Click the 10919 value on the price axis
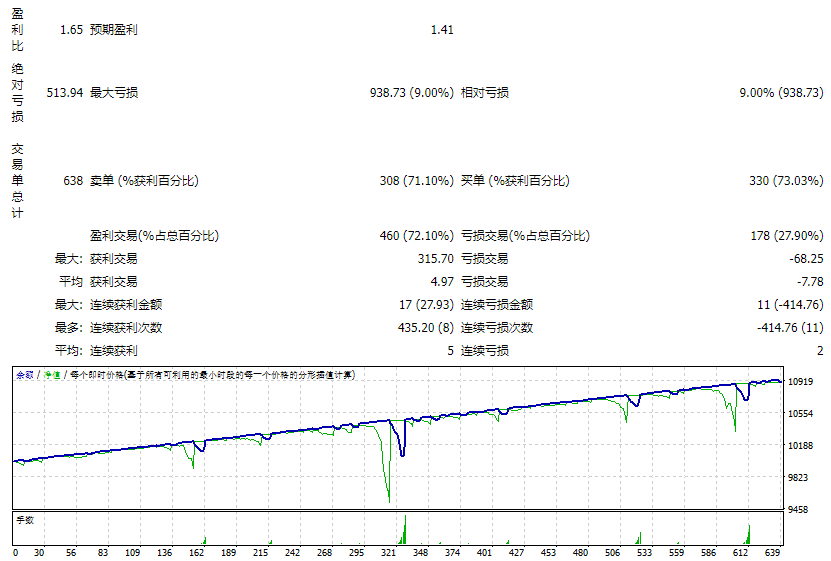 (x=803, y=382)
